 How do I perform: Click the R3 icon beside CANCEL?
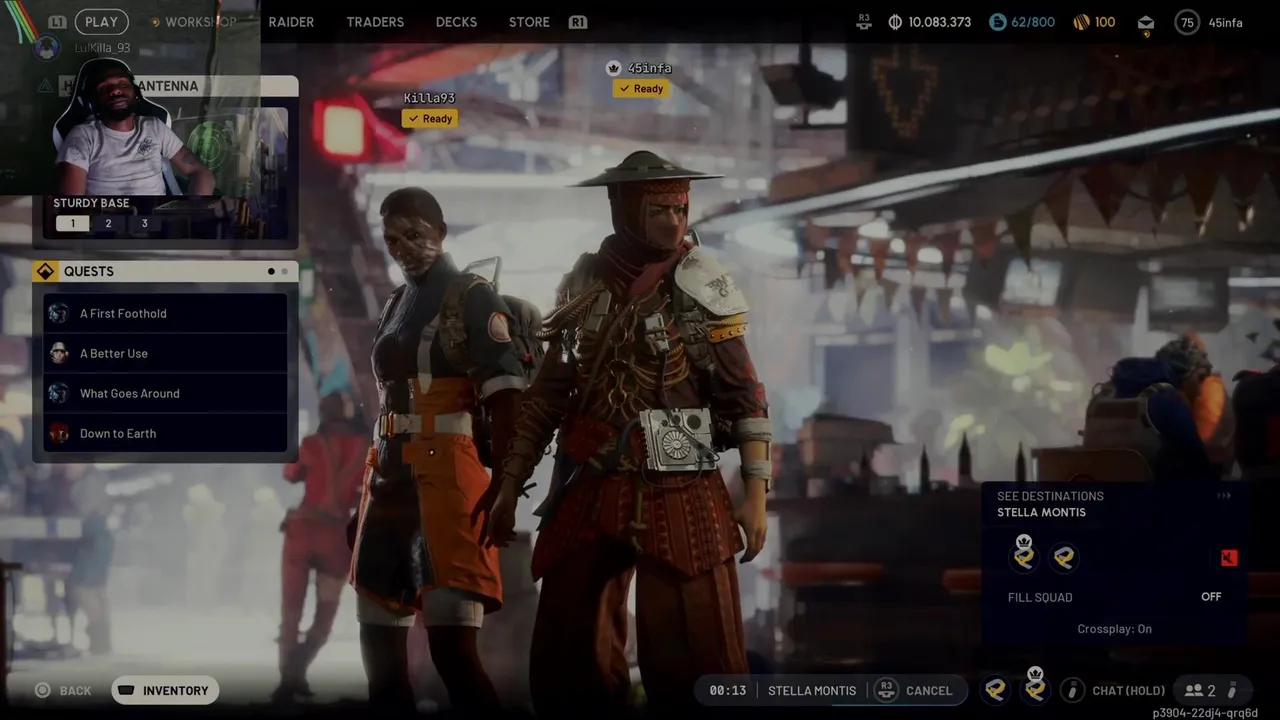pyautogui.click(x=885, y=690)
